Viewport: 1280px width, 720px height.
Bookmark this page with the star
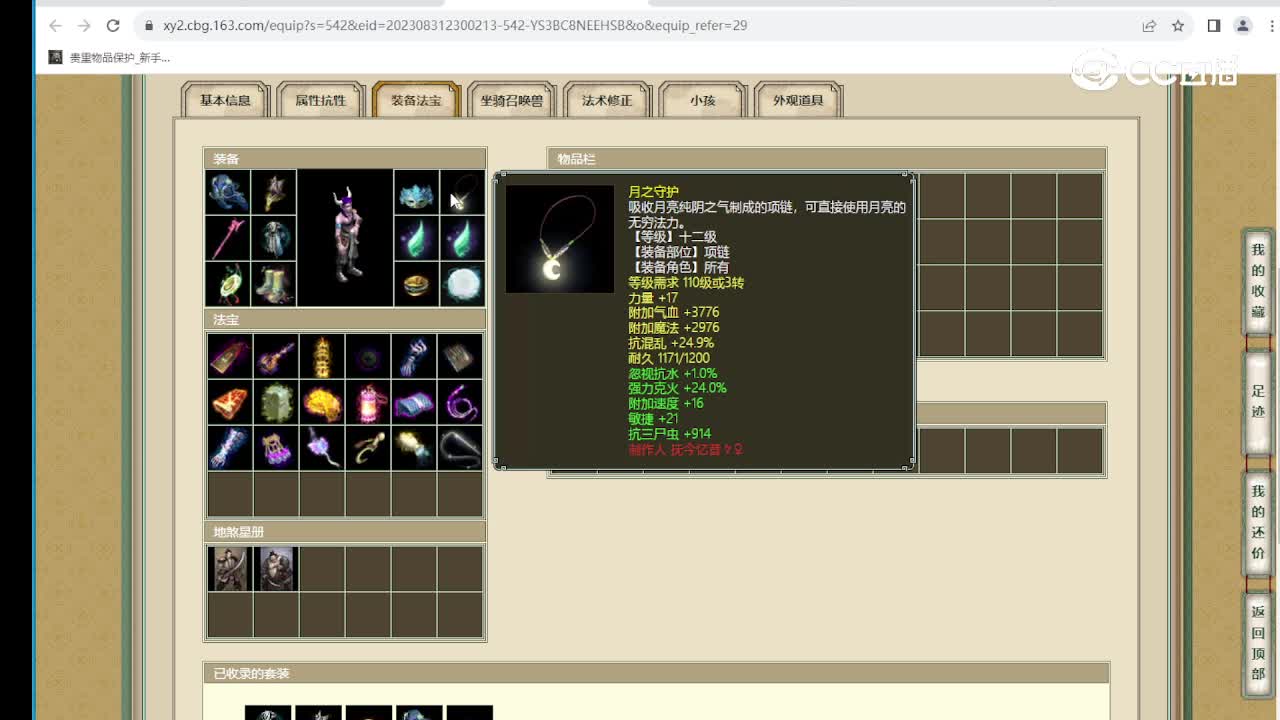[1178, 25]
